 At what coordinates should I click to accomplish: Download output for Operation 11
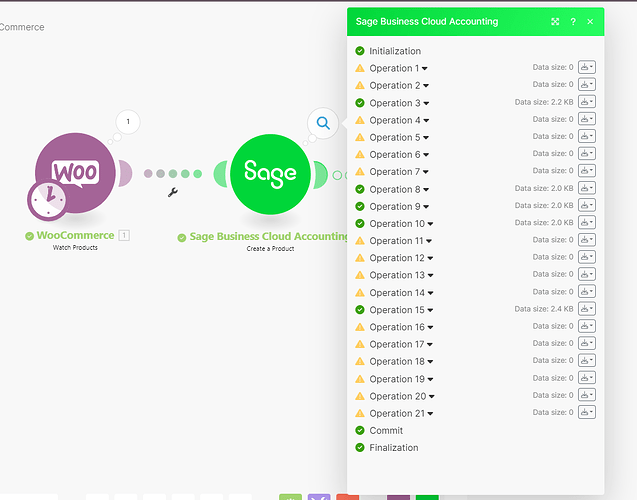(x=587, y=240)
